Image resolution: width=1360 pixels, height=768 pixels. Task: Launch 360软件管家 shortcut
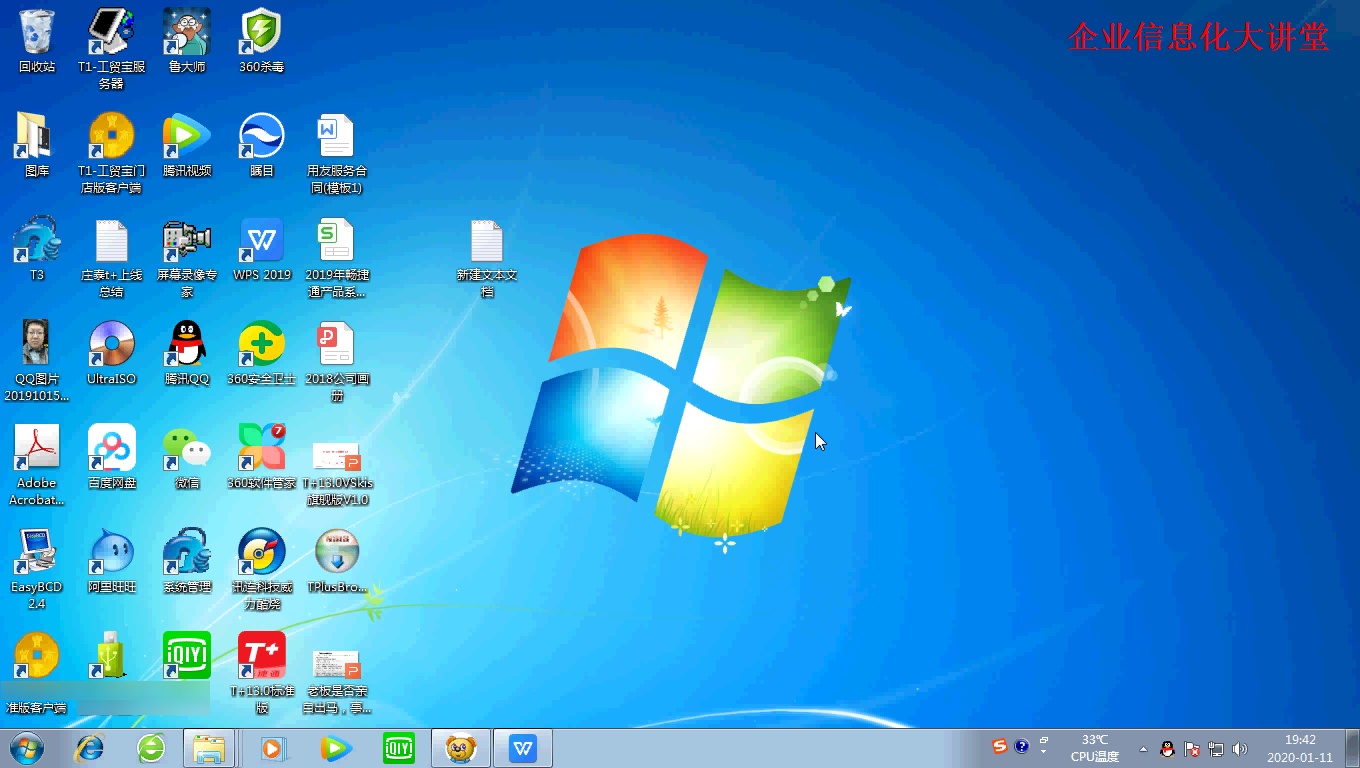pos(262,457)
